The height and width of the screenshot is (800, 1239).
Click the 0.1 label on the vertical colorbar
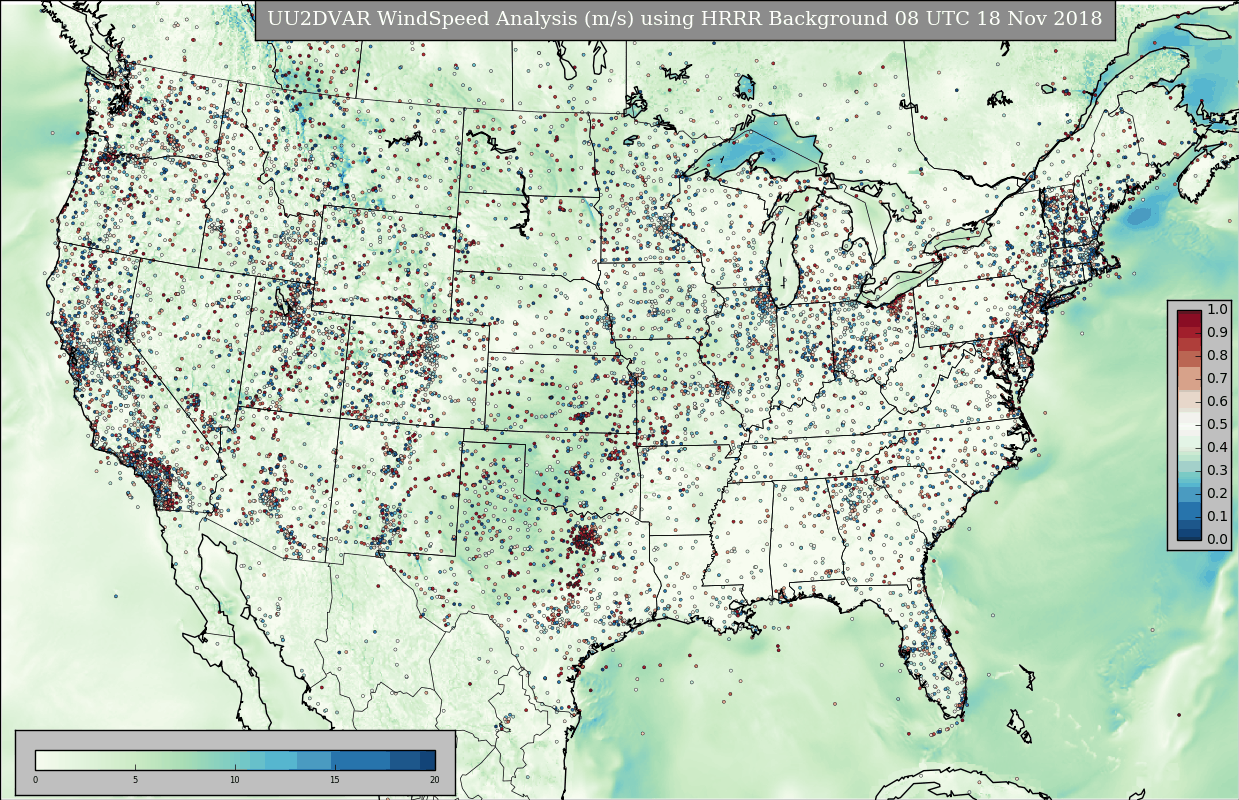pos(1217,516)
